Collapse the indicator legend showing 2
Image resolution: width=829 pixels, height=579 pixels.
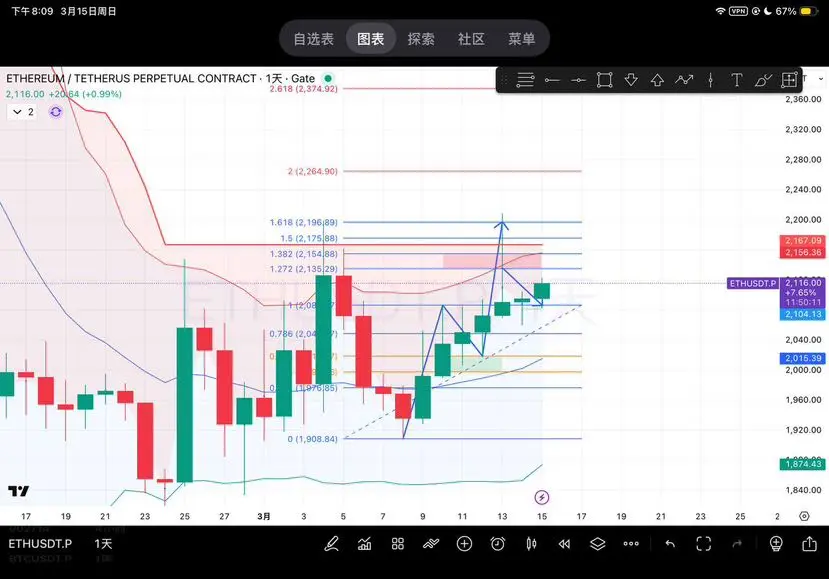pos(23,112)
